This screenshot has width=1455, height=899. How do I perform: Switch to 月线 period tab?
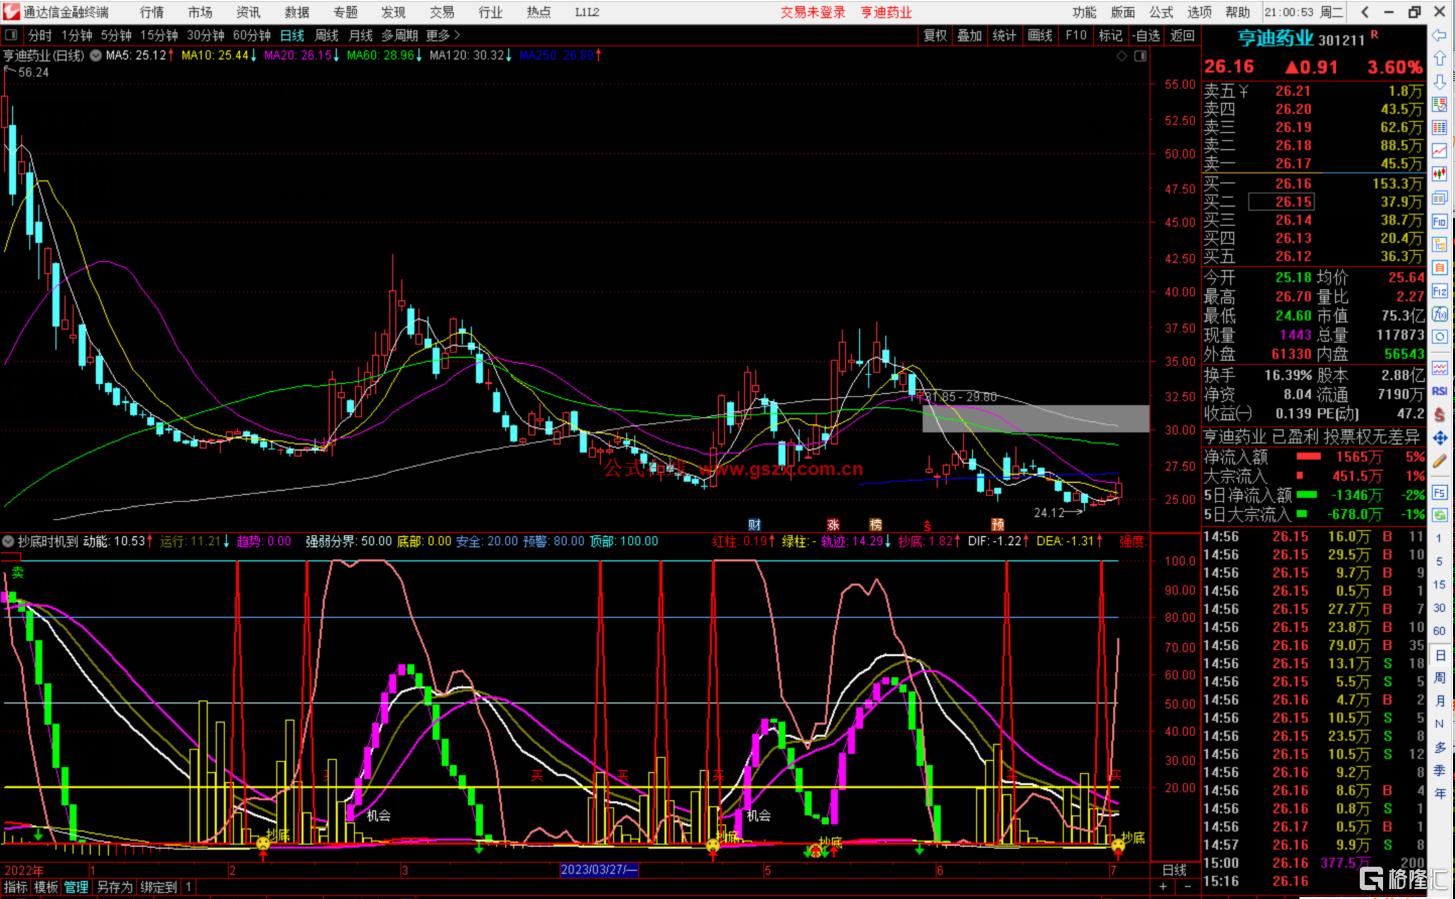(361, 35)
